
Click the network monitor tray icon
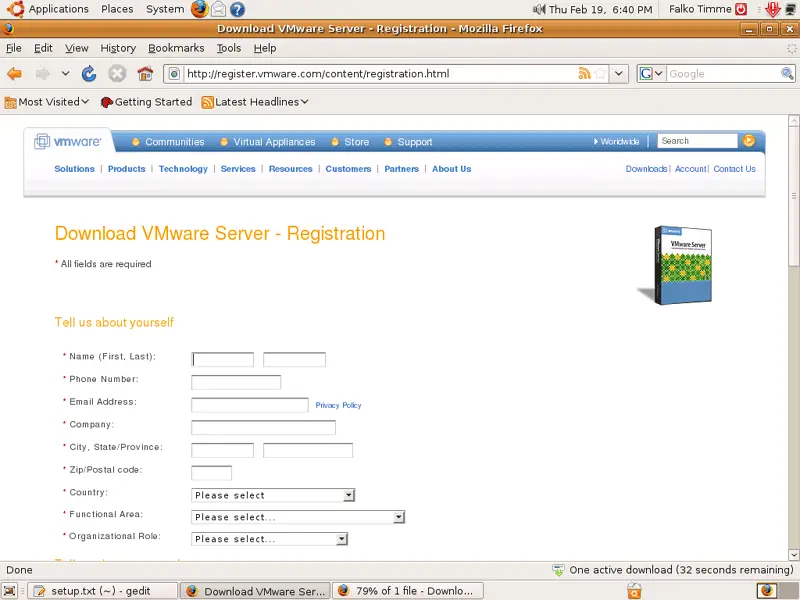[791, 9]
